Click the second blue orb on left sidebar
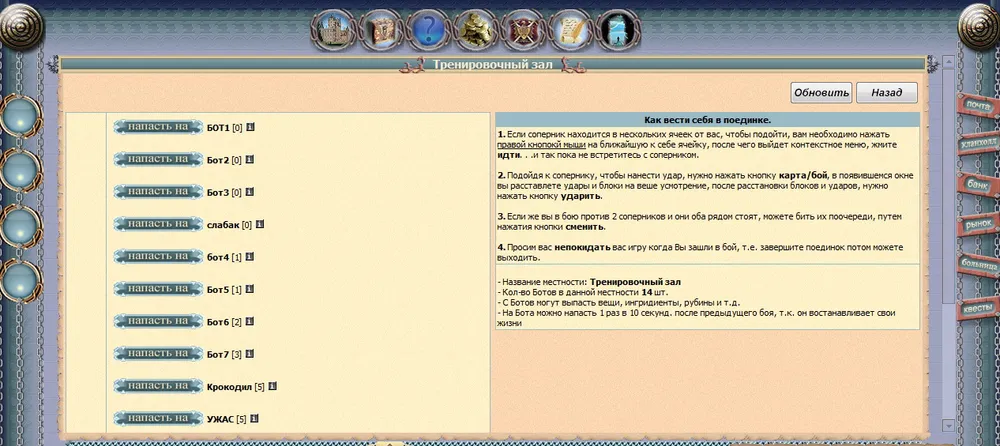Screen dimensions: 1000x446 tap(20, 170)
